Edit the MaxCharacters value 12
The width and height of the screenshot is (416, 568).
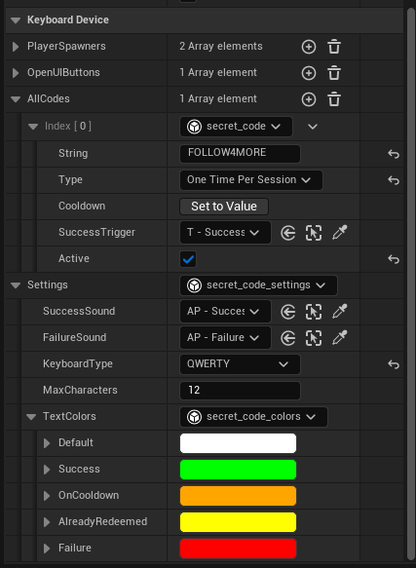240,390
